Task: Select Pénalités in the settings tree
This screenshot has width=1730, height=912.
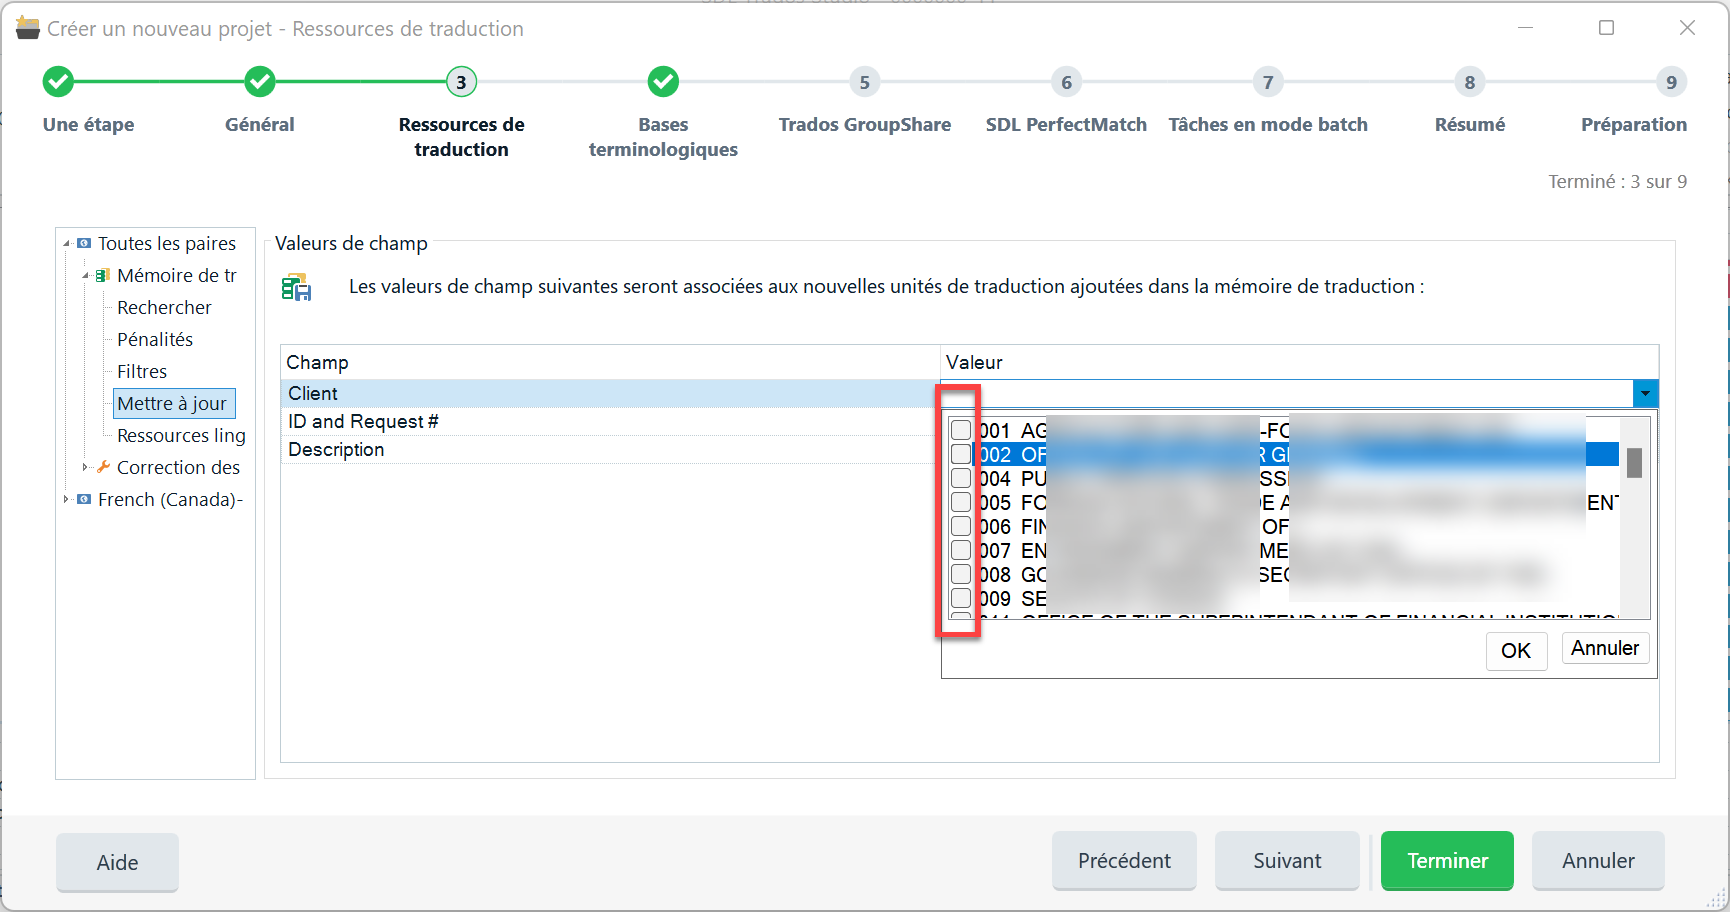Action: [155, 339]
